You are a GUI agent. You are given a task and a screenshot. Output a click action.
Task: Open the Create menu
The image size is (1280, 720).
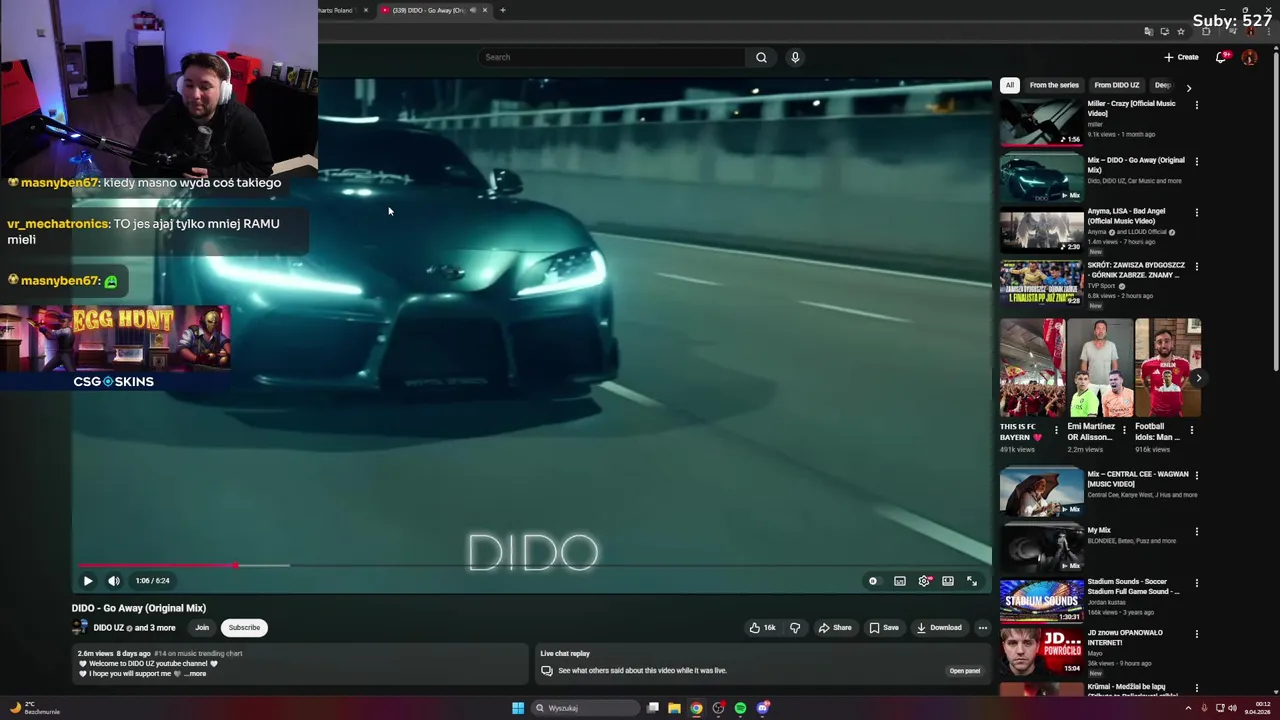1181,57
